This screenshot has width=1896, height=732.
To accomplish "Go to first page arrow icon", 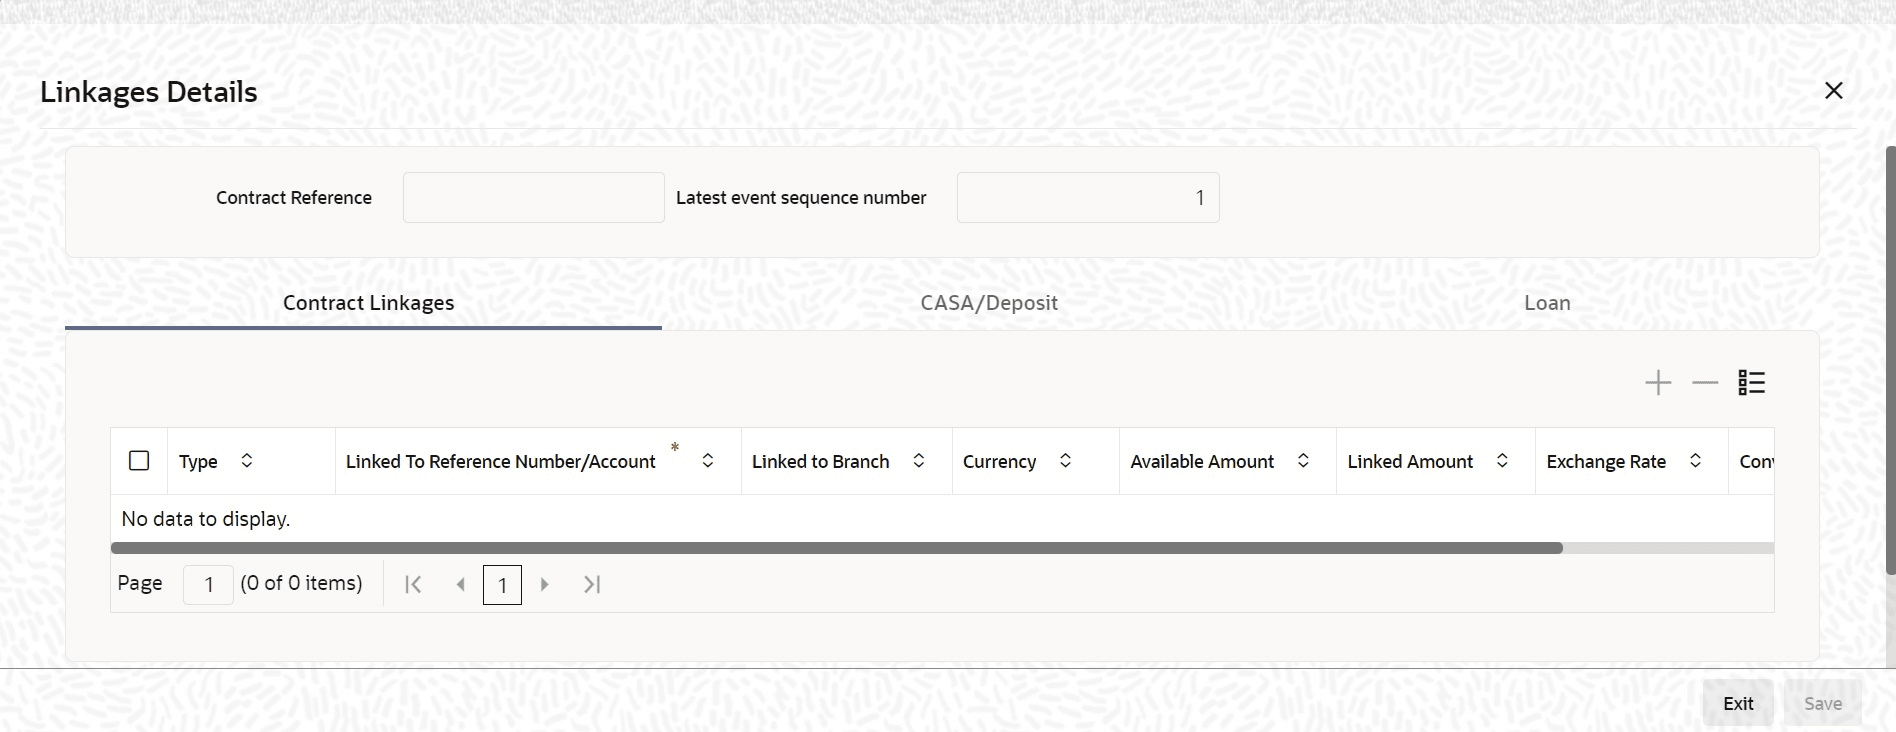I will click(x=413, y=584).
